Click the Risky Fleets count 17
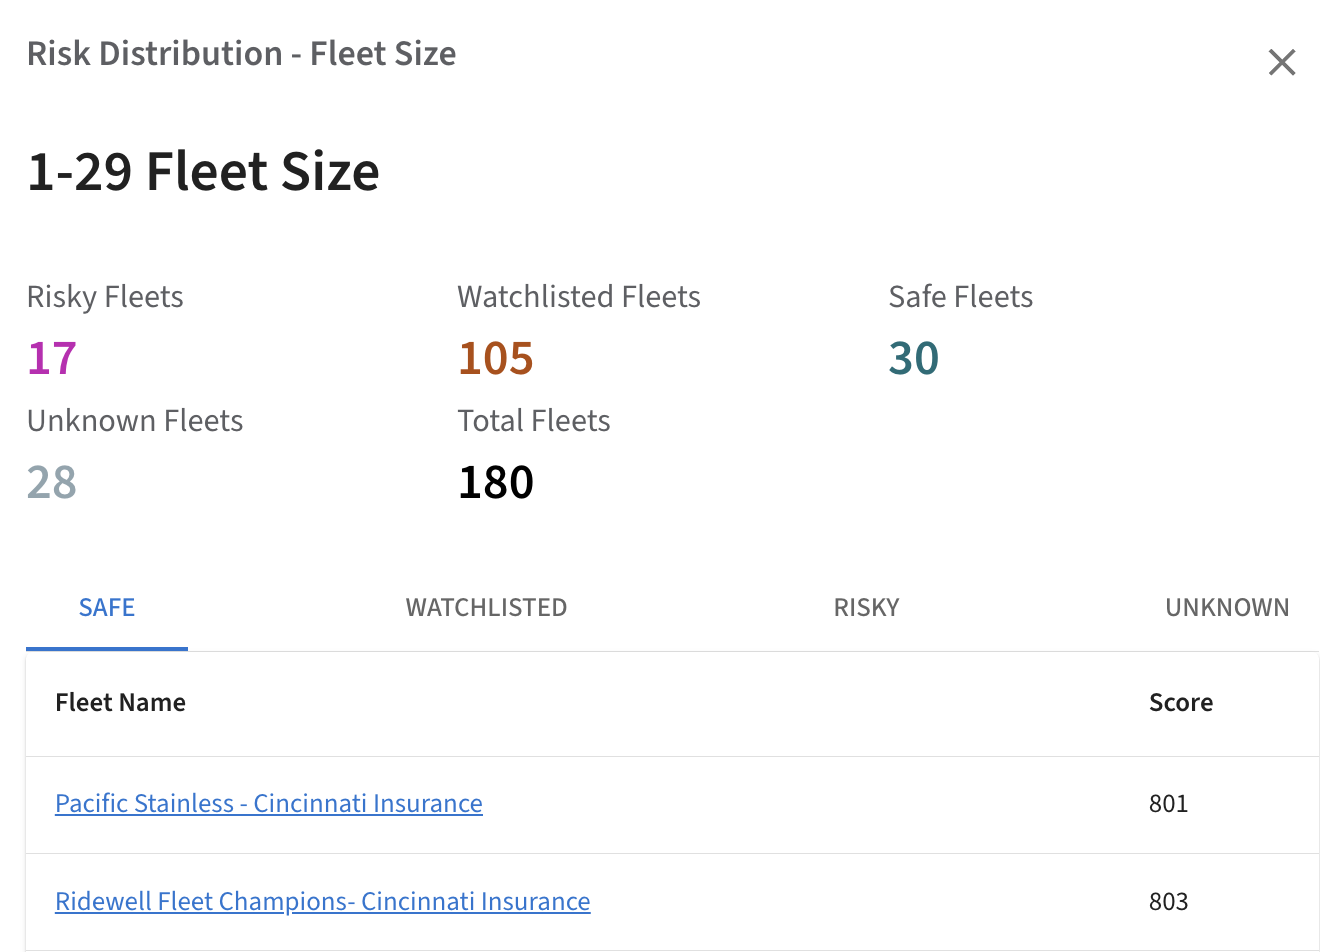 [52, 359]
